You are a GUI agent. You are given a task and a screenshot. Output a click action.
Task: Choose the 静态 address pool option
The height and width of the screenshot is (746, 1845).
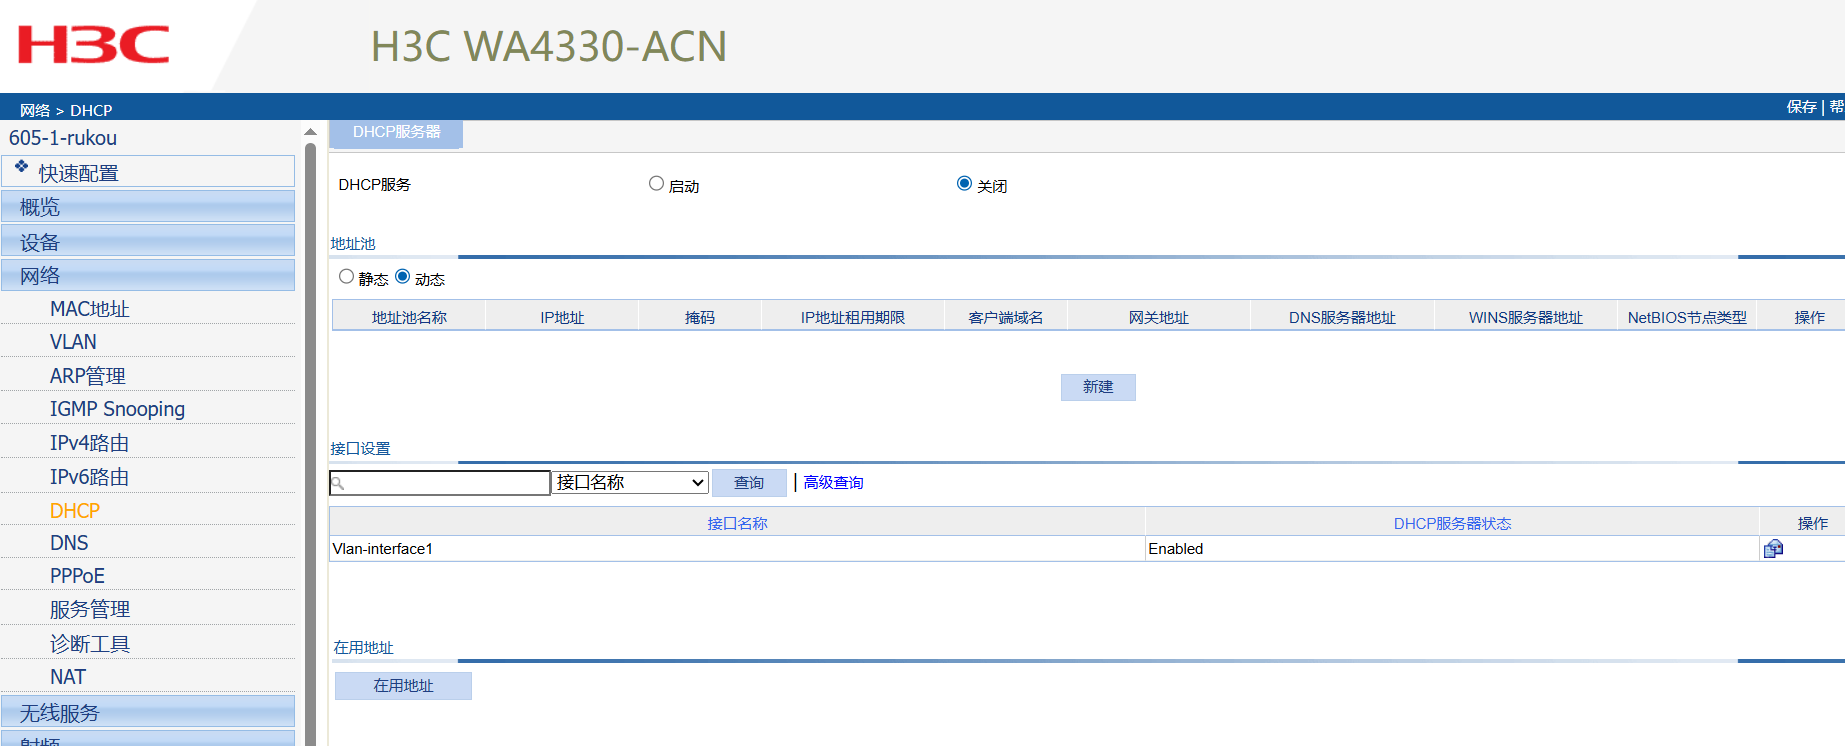tap(346, 277)
